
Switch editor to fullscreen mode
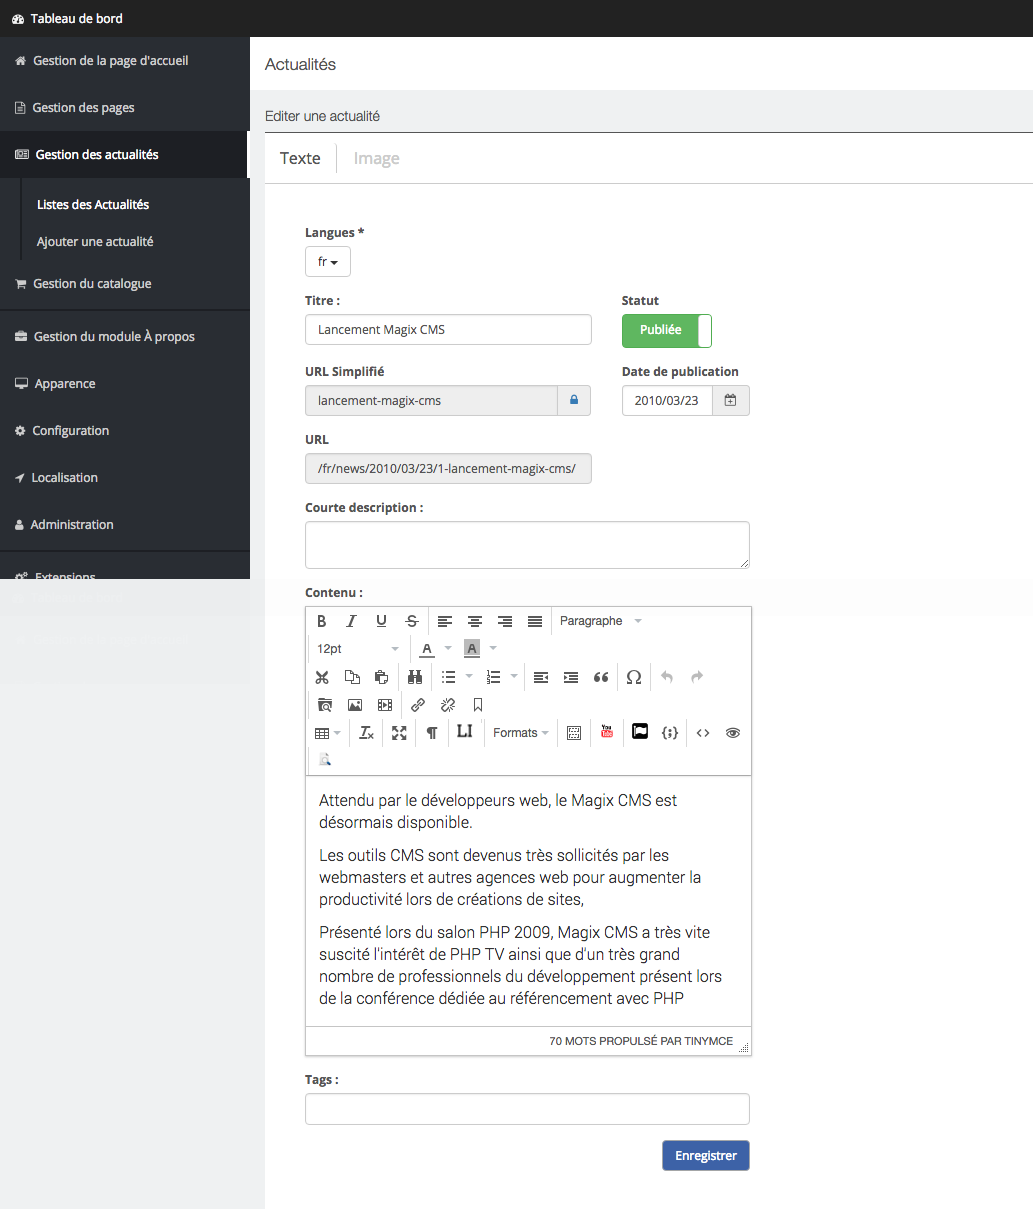click(399, 733)
